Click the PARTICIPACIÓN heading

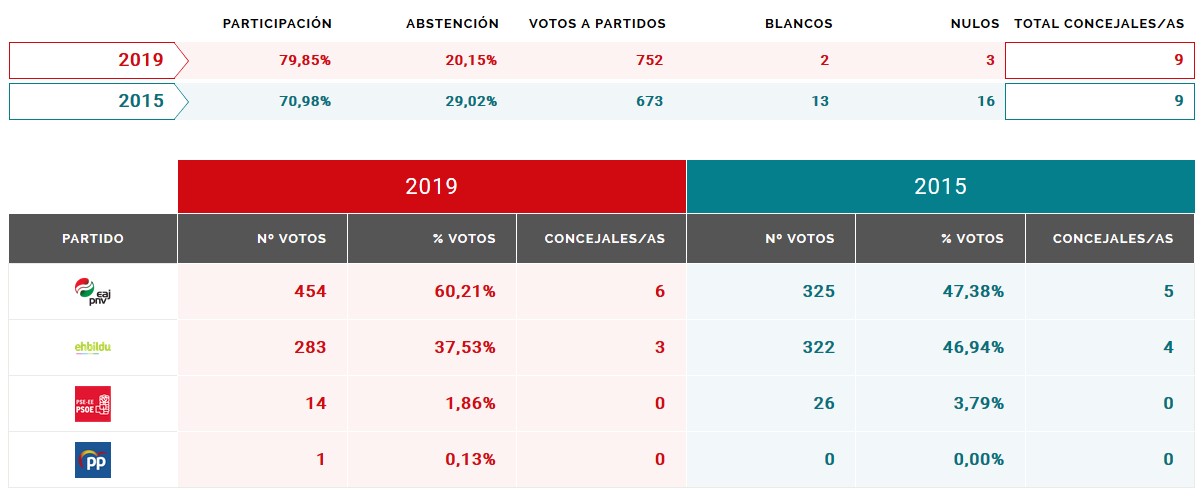[x=277, y=23]
